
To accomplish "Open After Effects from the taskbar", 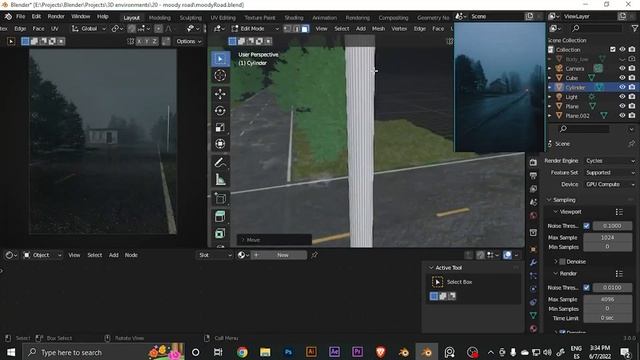I will pos(334,352).
